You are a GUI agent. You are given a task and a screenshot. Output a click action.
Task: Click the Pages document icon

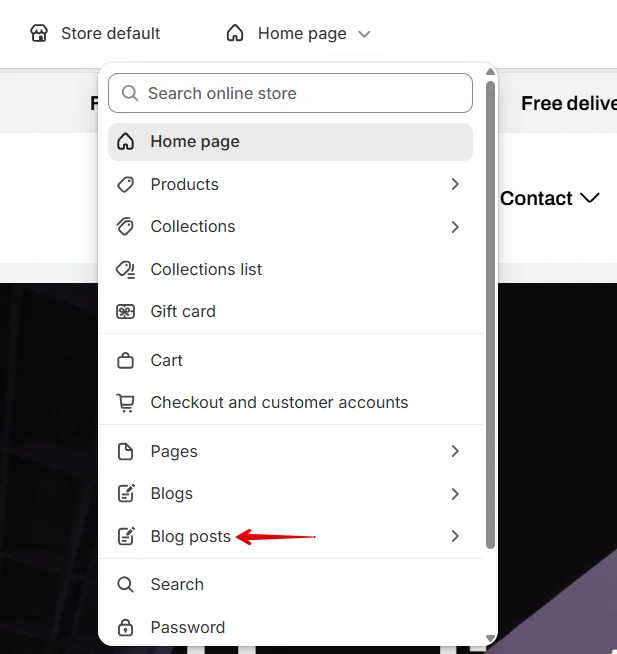coord(126,451)
